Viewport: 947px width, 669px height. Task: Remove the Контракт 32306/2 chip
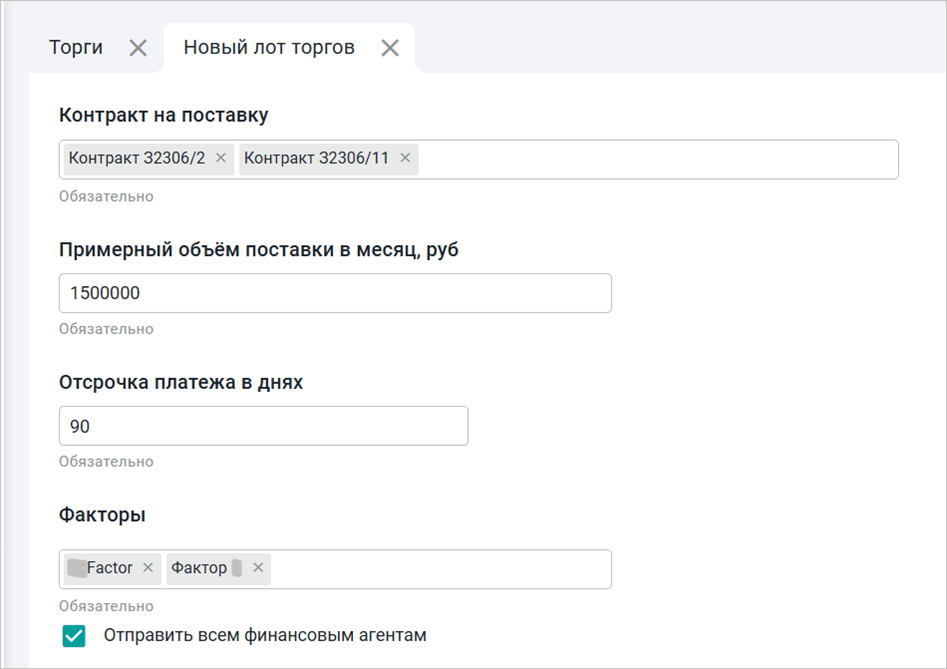click(x=221, y=158)
